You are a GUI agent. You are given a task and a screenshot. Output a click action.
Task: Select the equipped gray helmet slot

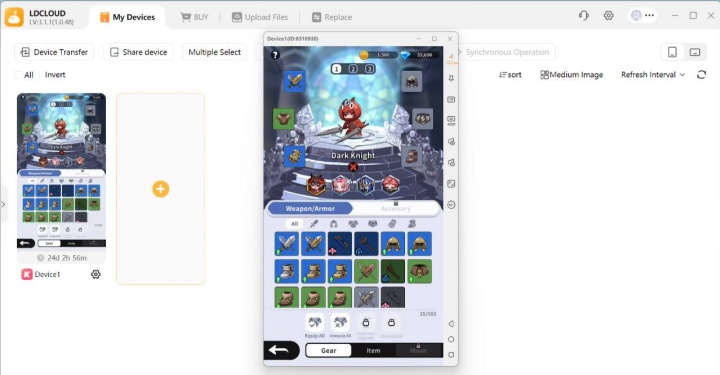411,81
